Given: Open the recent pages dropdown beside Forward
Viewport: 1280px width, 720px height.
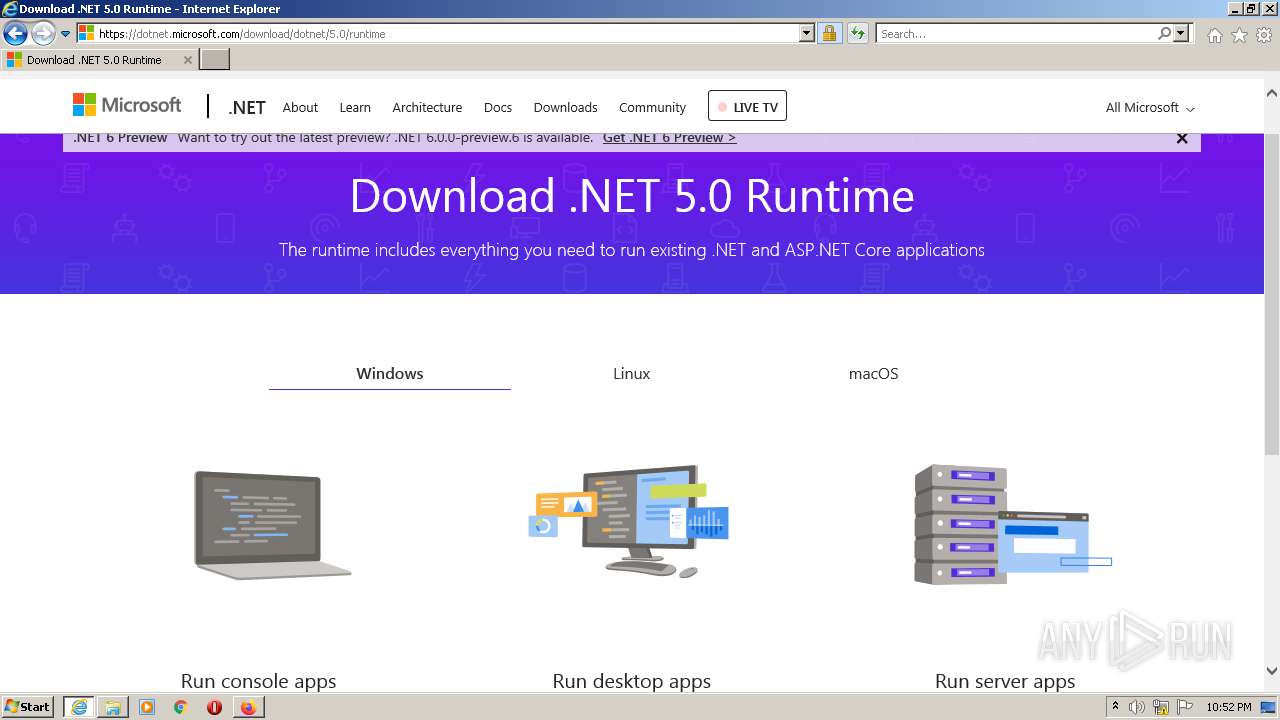Looking at the screenshot, I should click(65, 34).
